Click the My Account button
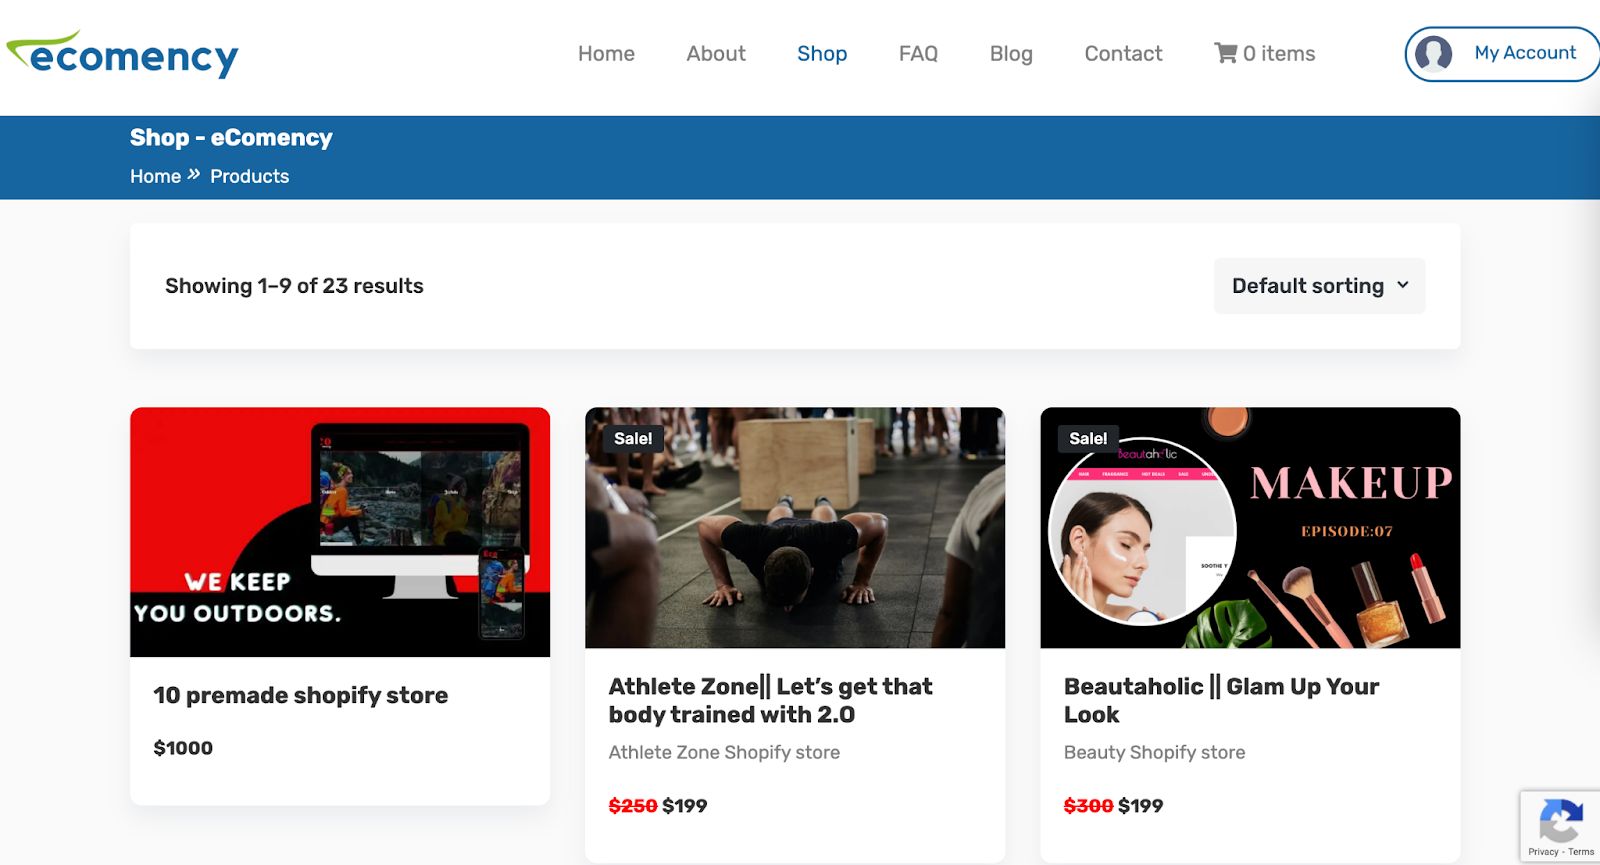This screenshot has height=865, width=1600. [x=1524, y=53]
